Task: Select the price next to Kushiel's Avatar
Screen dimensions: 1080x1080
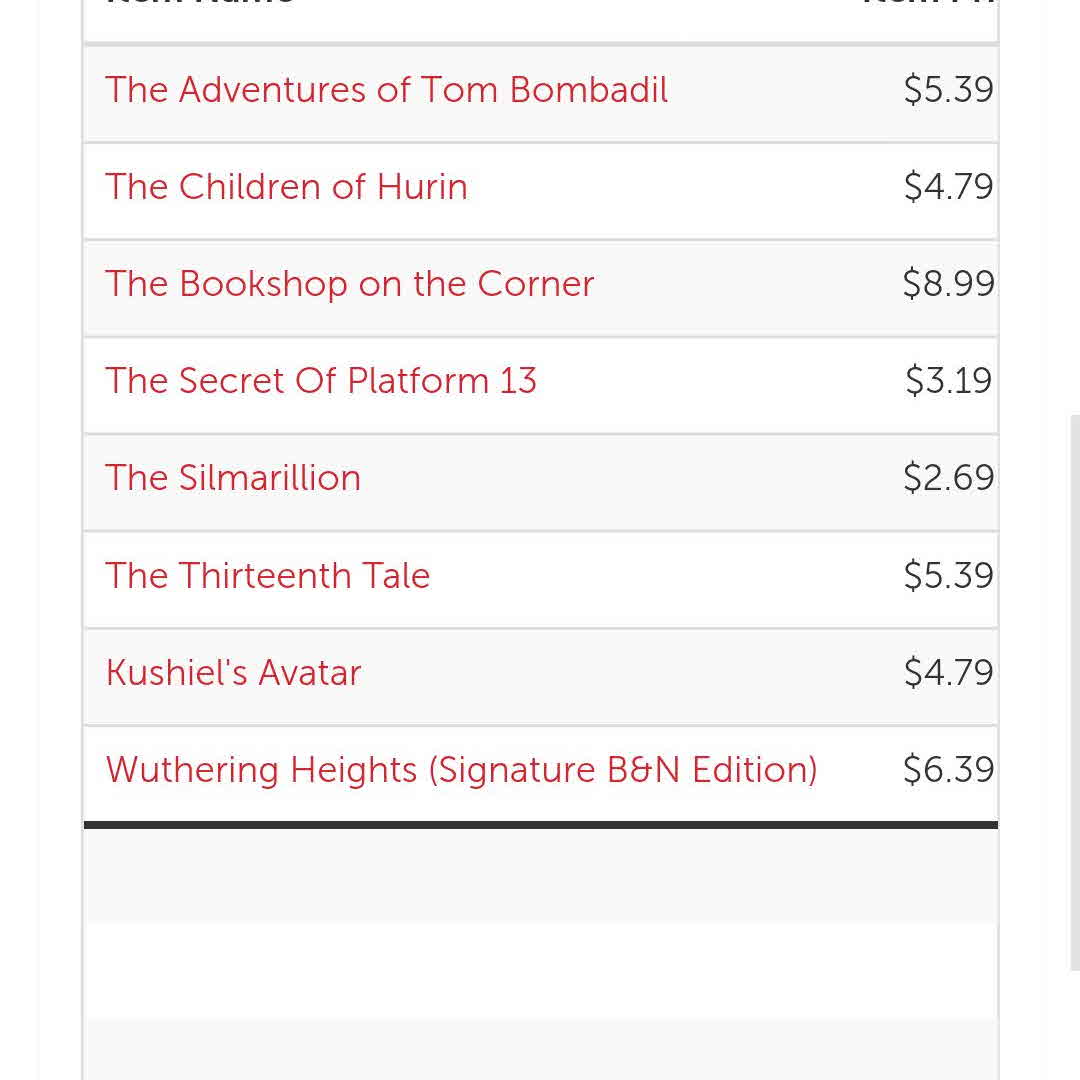Action: tap(948, 673)
